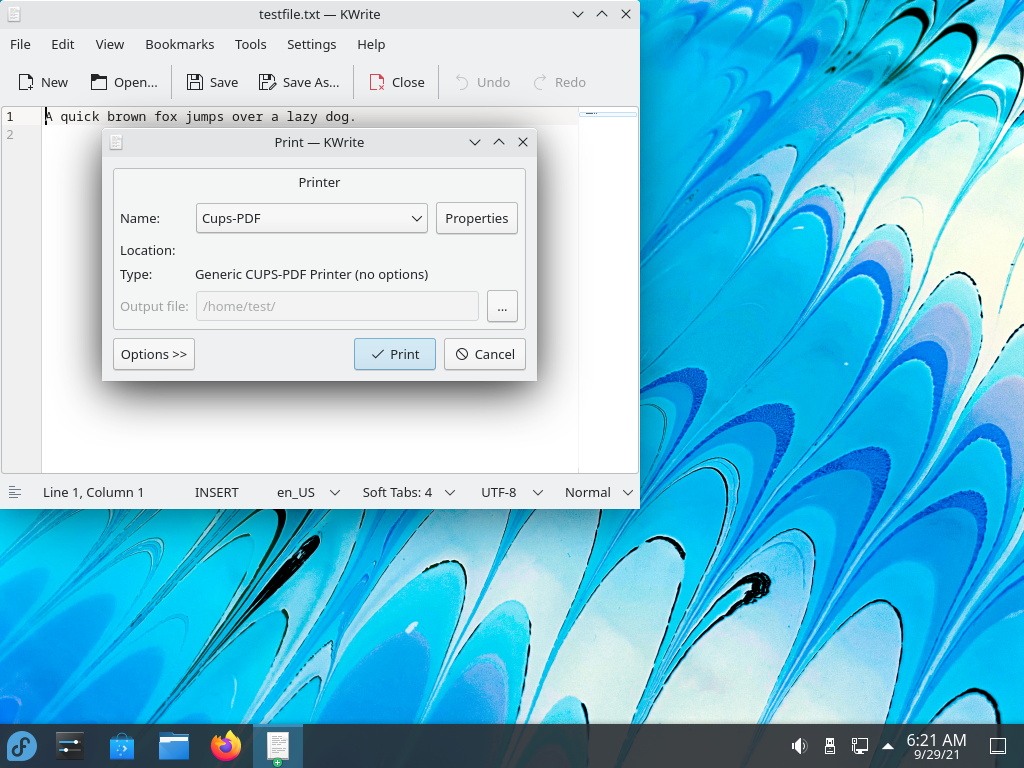The image size is (1024, 768).
Task: Open Dolphin file manager from the taskbar
Action: pos(174,746)
